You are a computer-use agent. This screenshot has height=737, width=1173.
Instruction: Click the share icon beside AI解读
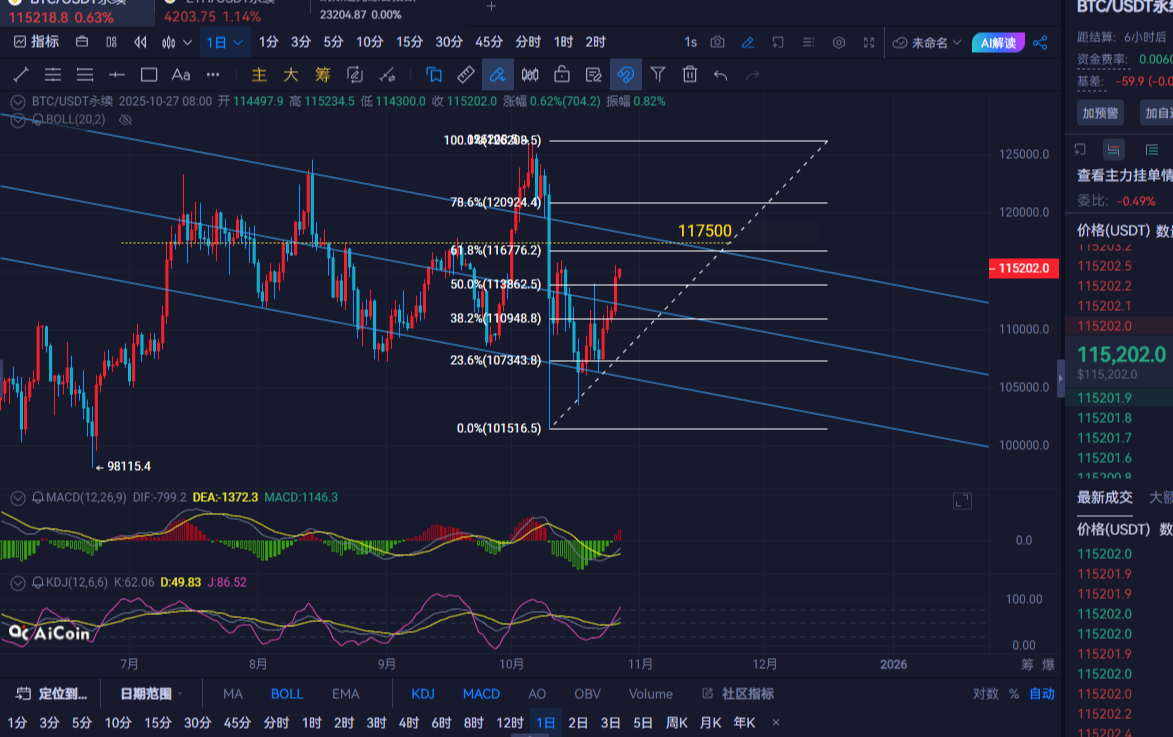click(1040, 42)
